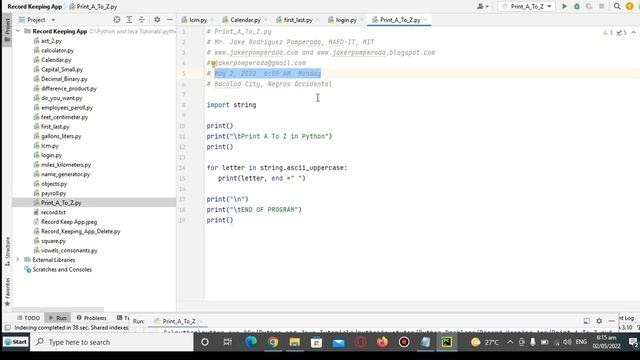
Task: Open Project panel settings gear
Action: 157,20
